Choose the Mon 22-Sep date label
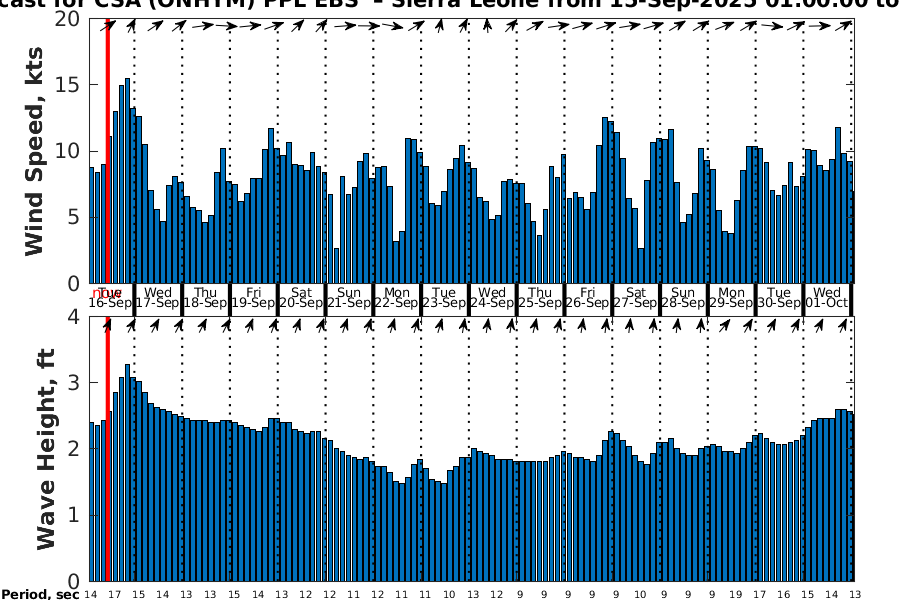Viewport: 900px width, 600px height. [x=397, y=298]
